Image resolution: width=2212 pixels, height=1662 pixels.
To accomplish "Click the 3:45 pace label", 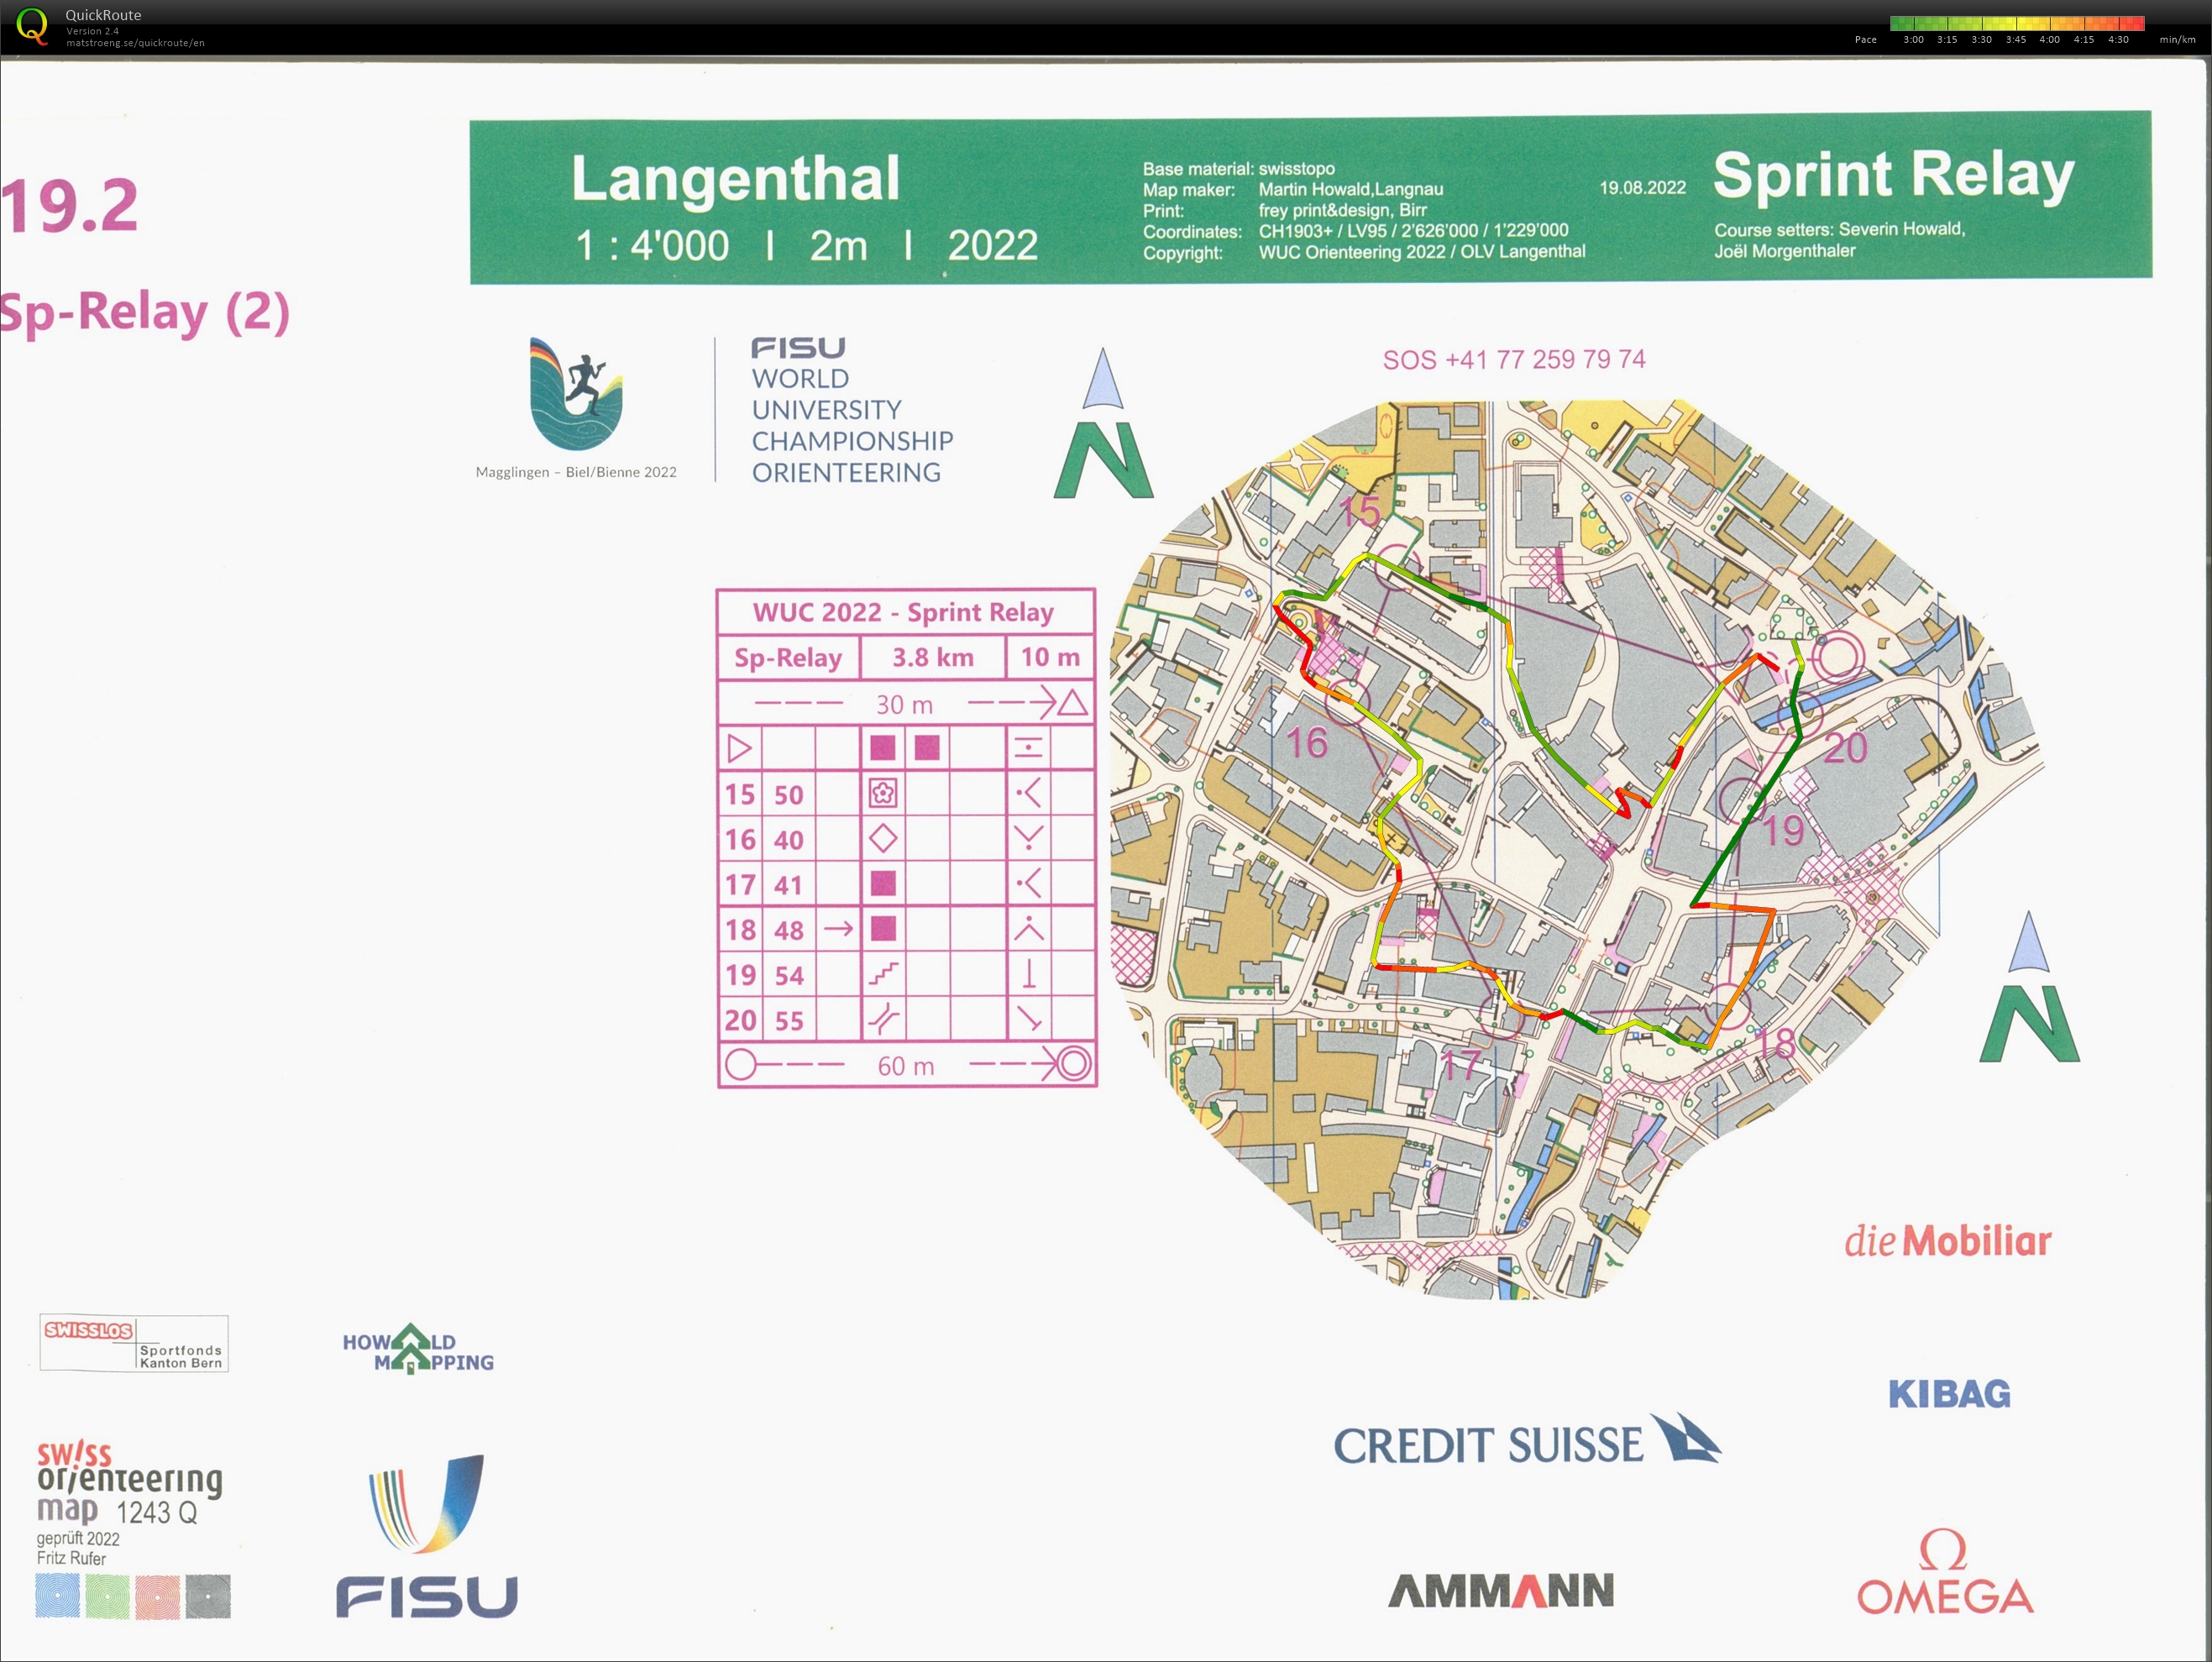I will (2015, 40).
